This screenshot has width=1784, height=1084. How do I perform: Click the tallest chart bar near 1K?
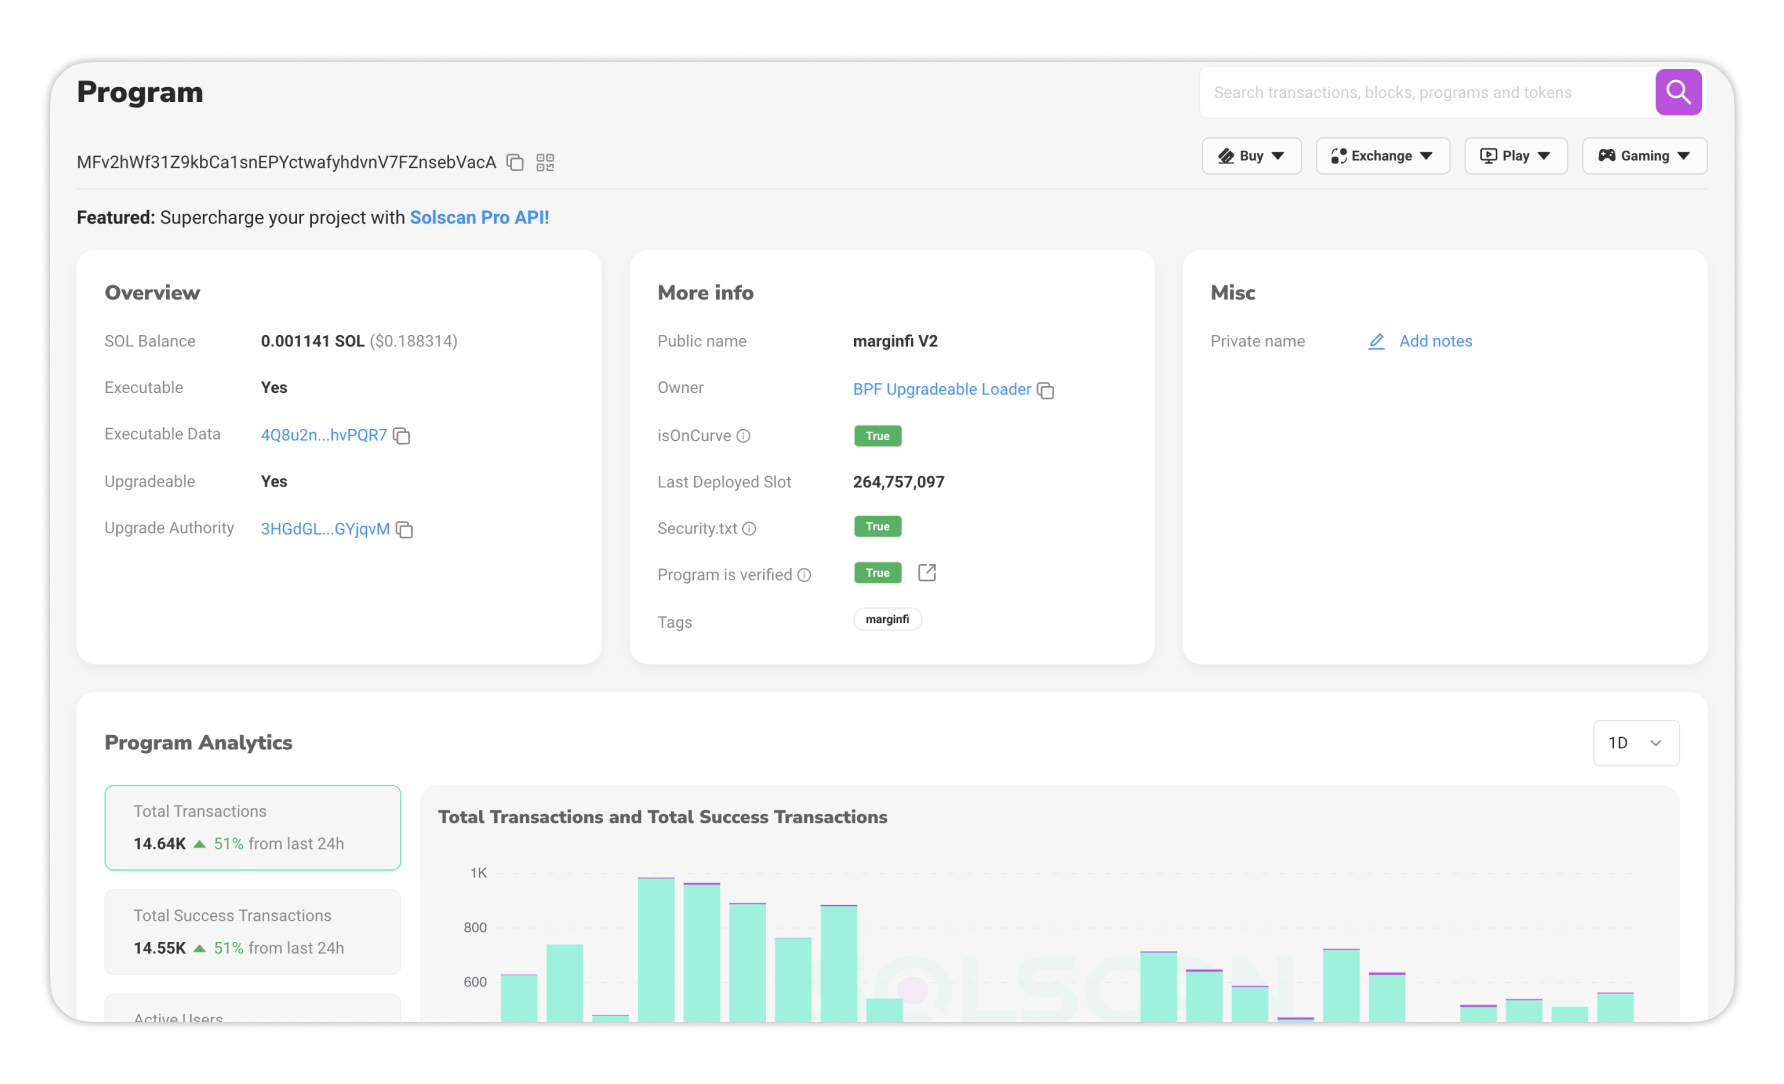(656, 949)
